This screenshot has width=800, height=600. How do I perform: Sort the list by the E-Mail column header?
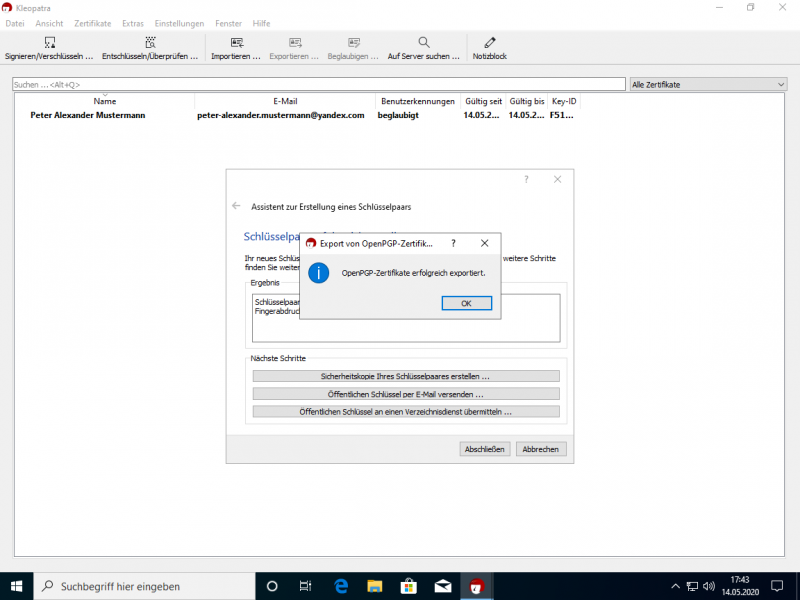coord(284,101)
